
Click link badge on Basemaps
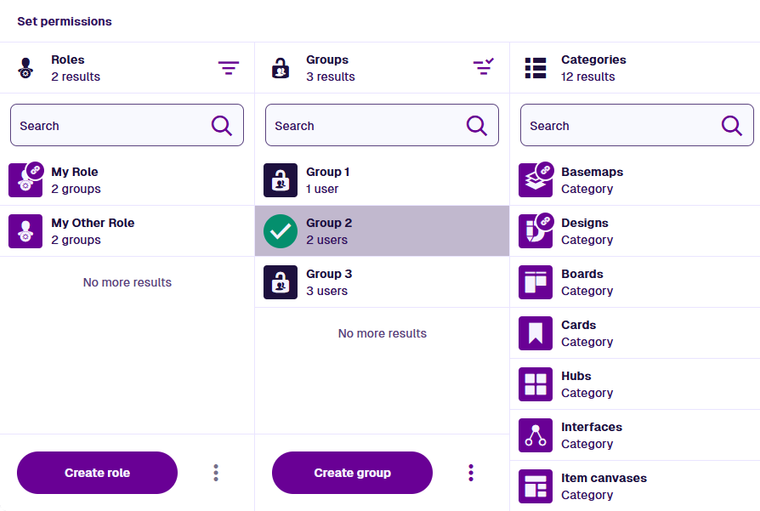coord(545,170)
